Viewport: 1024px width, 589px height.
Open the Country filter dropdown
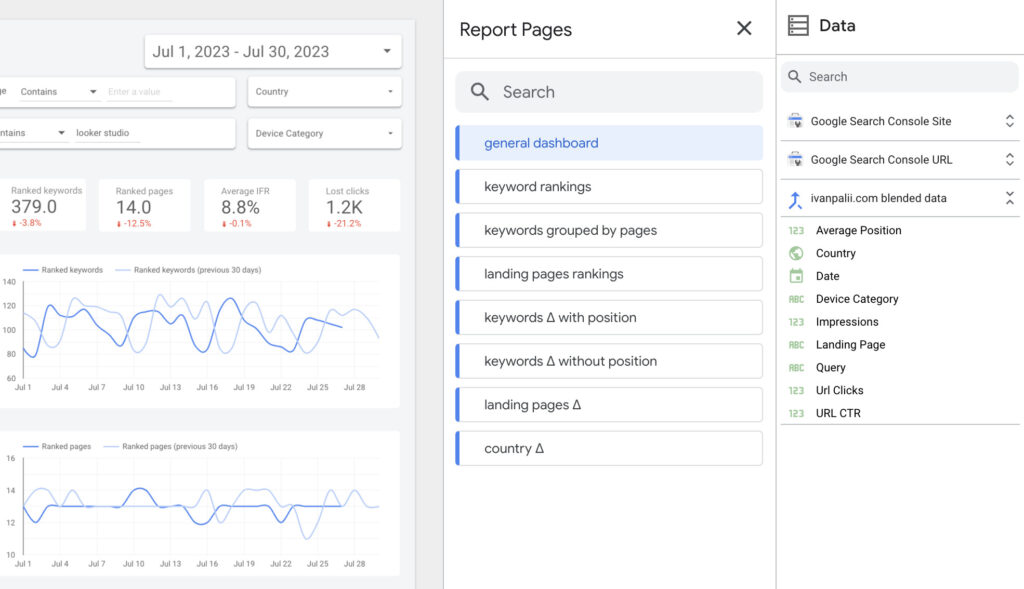pos(325,91)
